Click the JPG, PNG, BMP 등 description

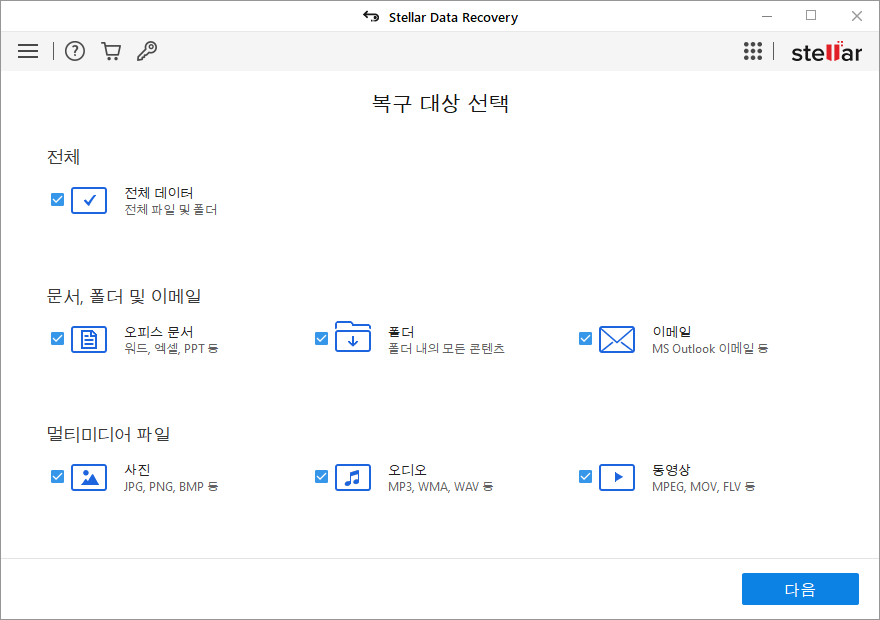pyautogui.click(x=171, y=486)
